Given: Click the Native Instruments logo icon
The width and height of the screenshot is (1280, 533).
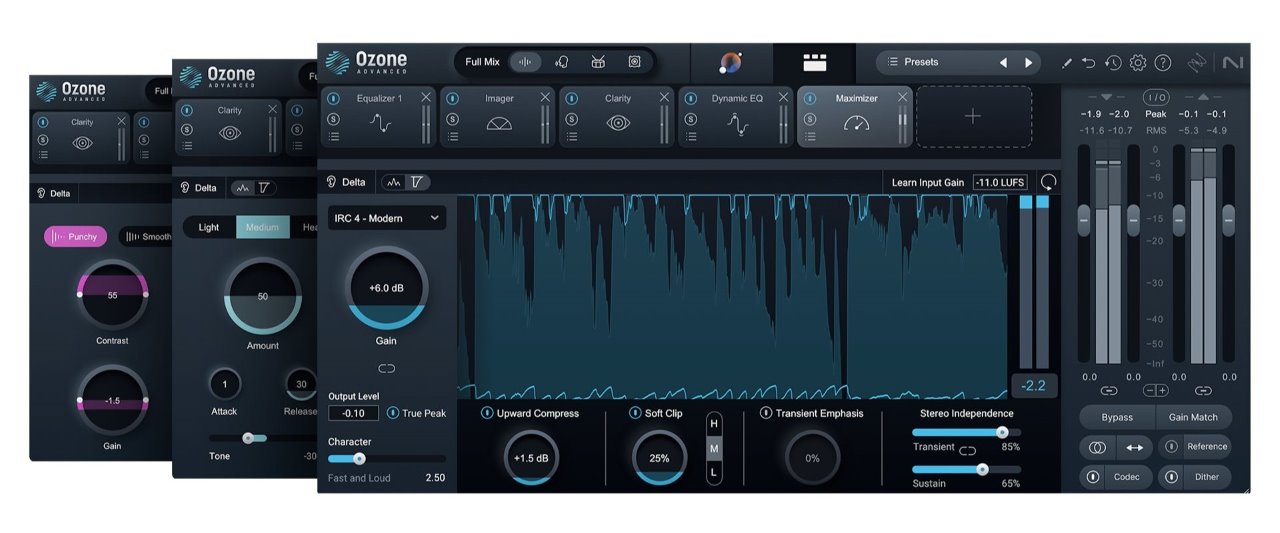Looking at the screenshot, I should [1233, 63].
